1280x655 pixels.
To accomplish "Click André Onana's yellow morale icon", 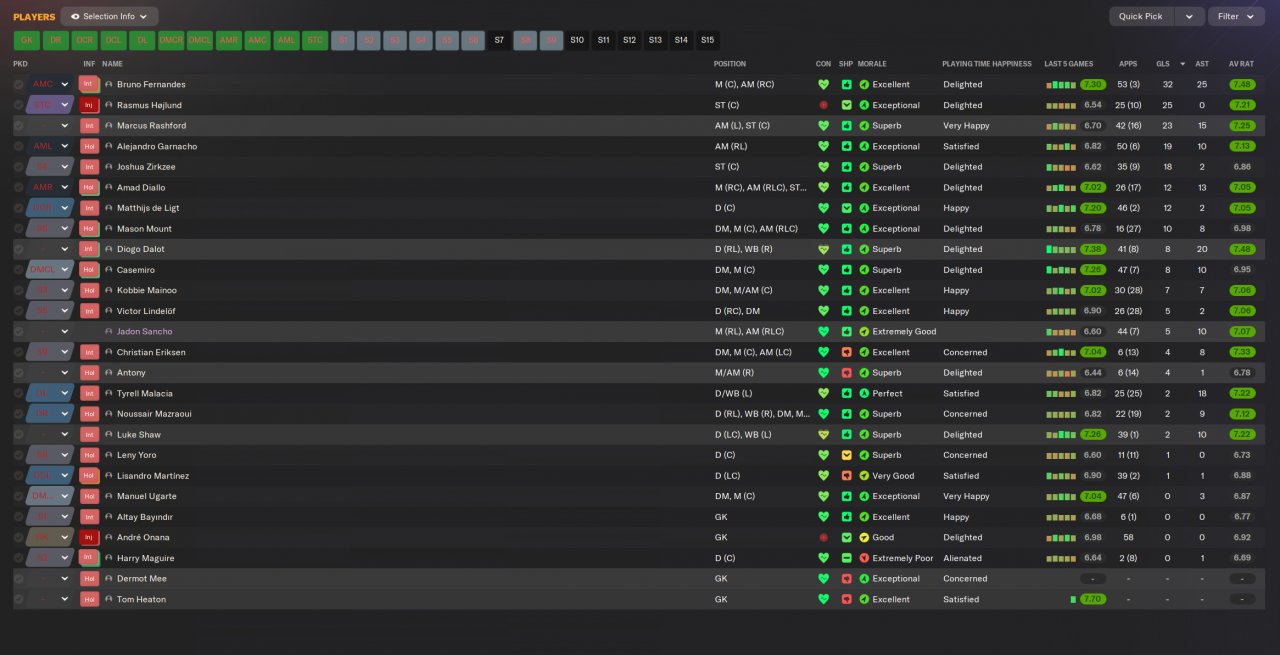I will (x=864, y=537).
